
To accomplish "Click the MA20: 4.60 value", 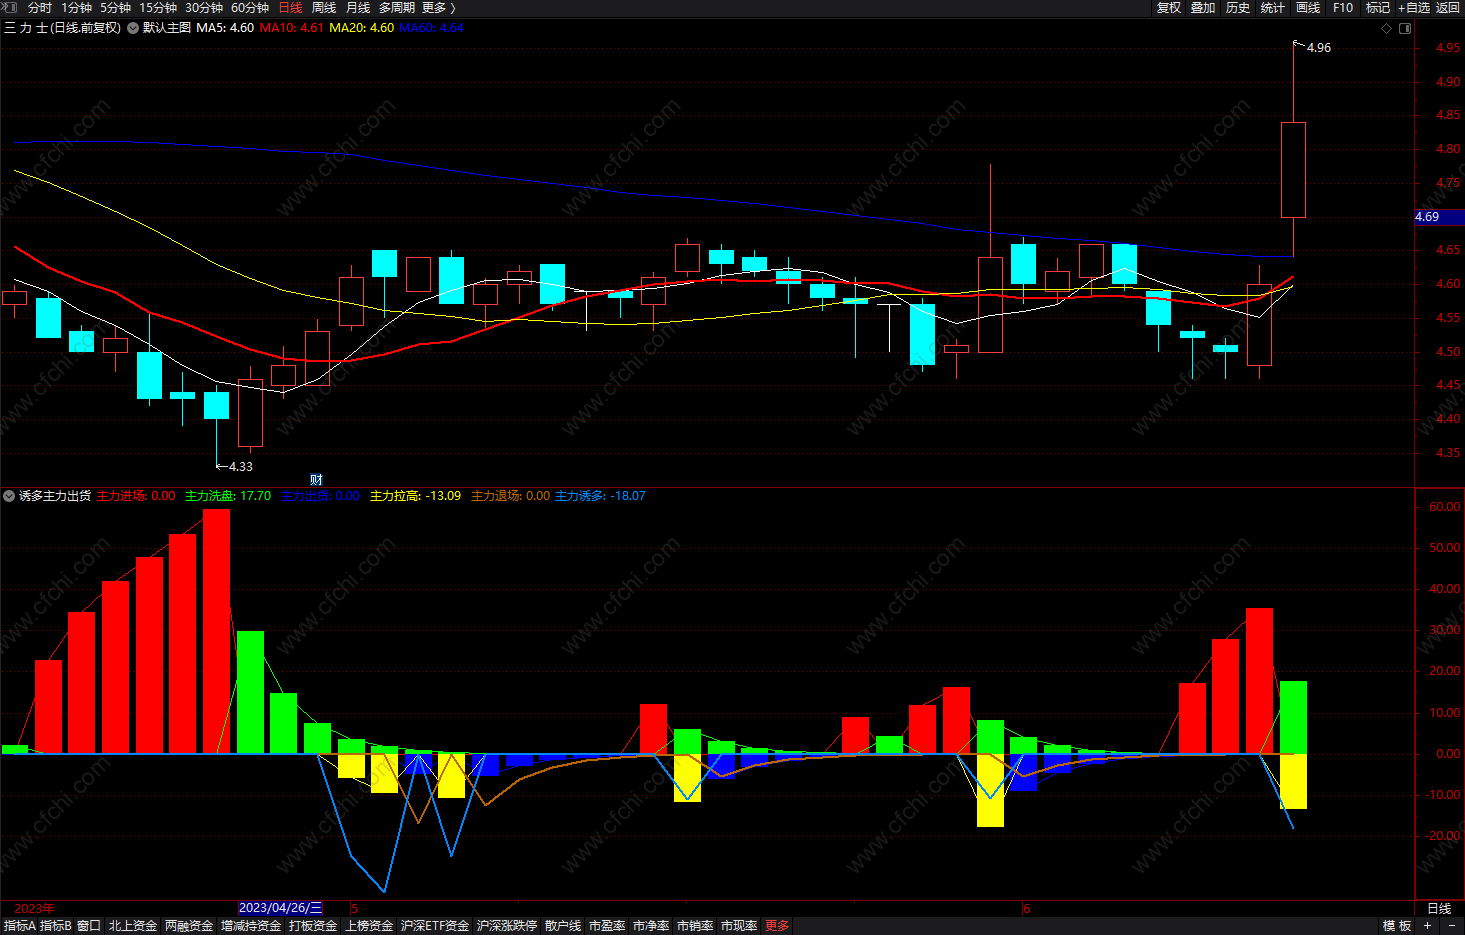I will [362, 28].
